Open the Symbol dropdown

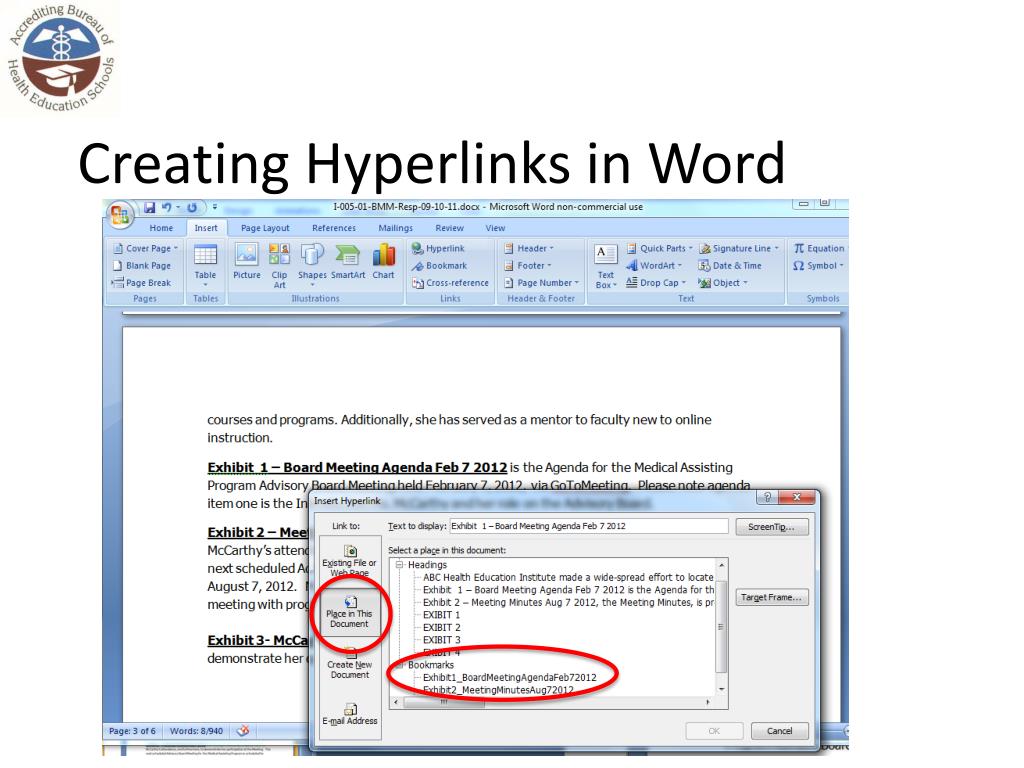[x=818, y=266]
